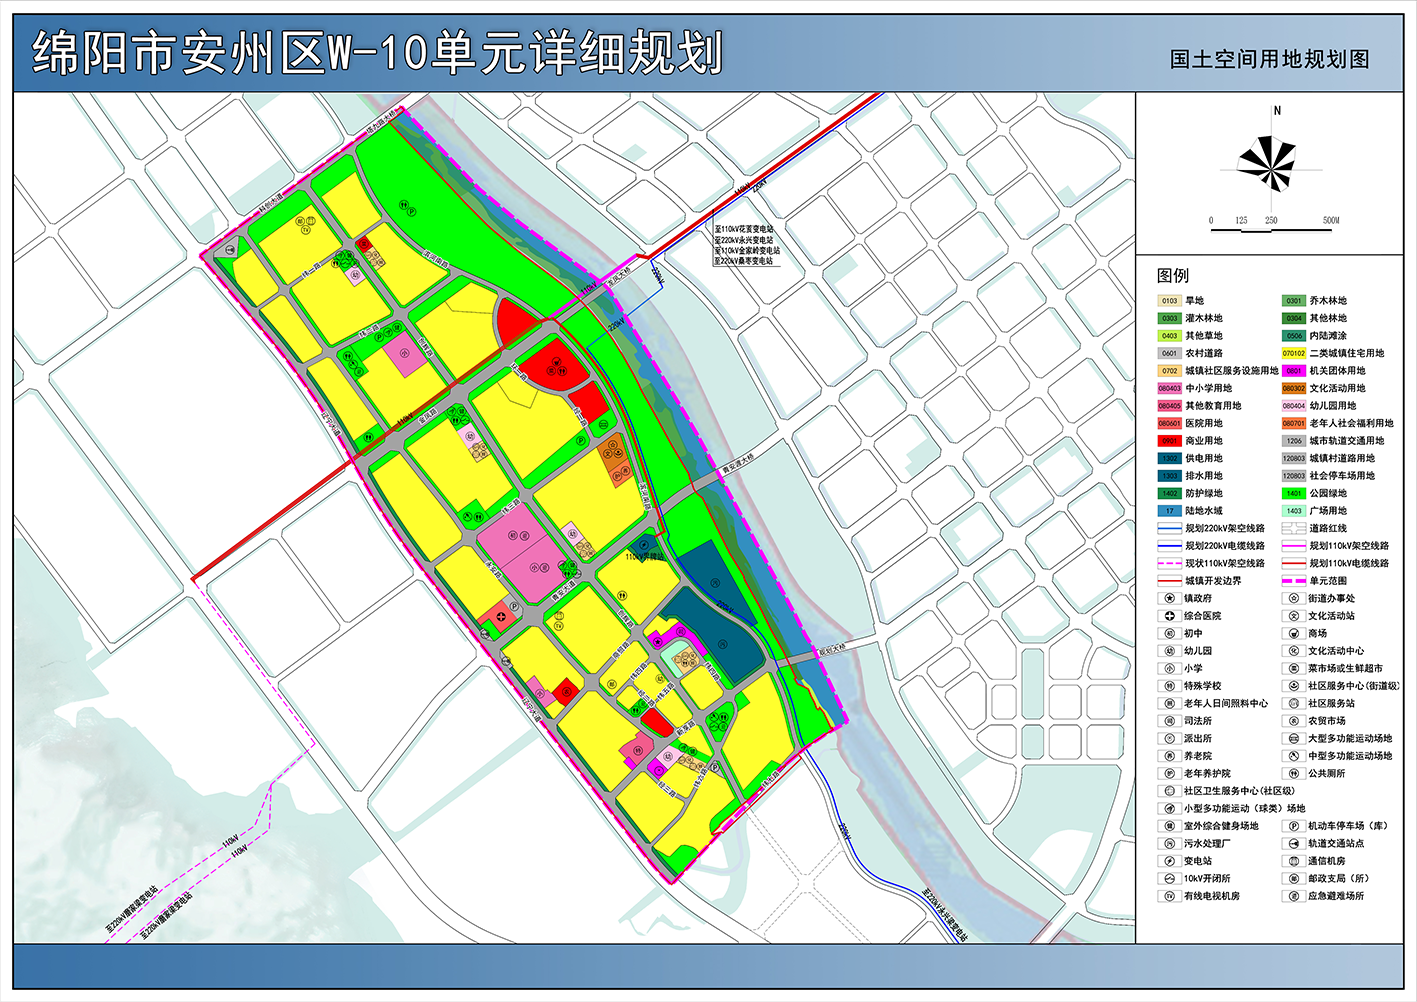Click the 图例 legend heading
1417x1002 pixels.
(1173, 275)
